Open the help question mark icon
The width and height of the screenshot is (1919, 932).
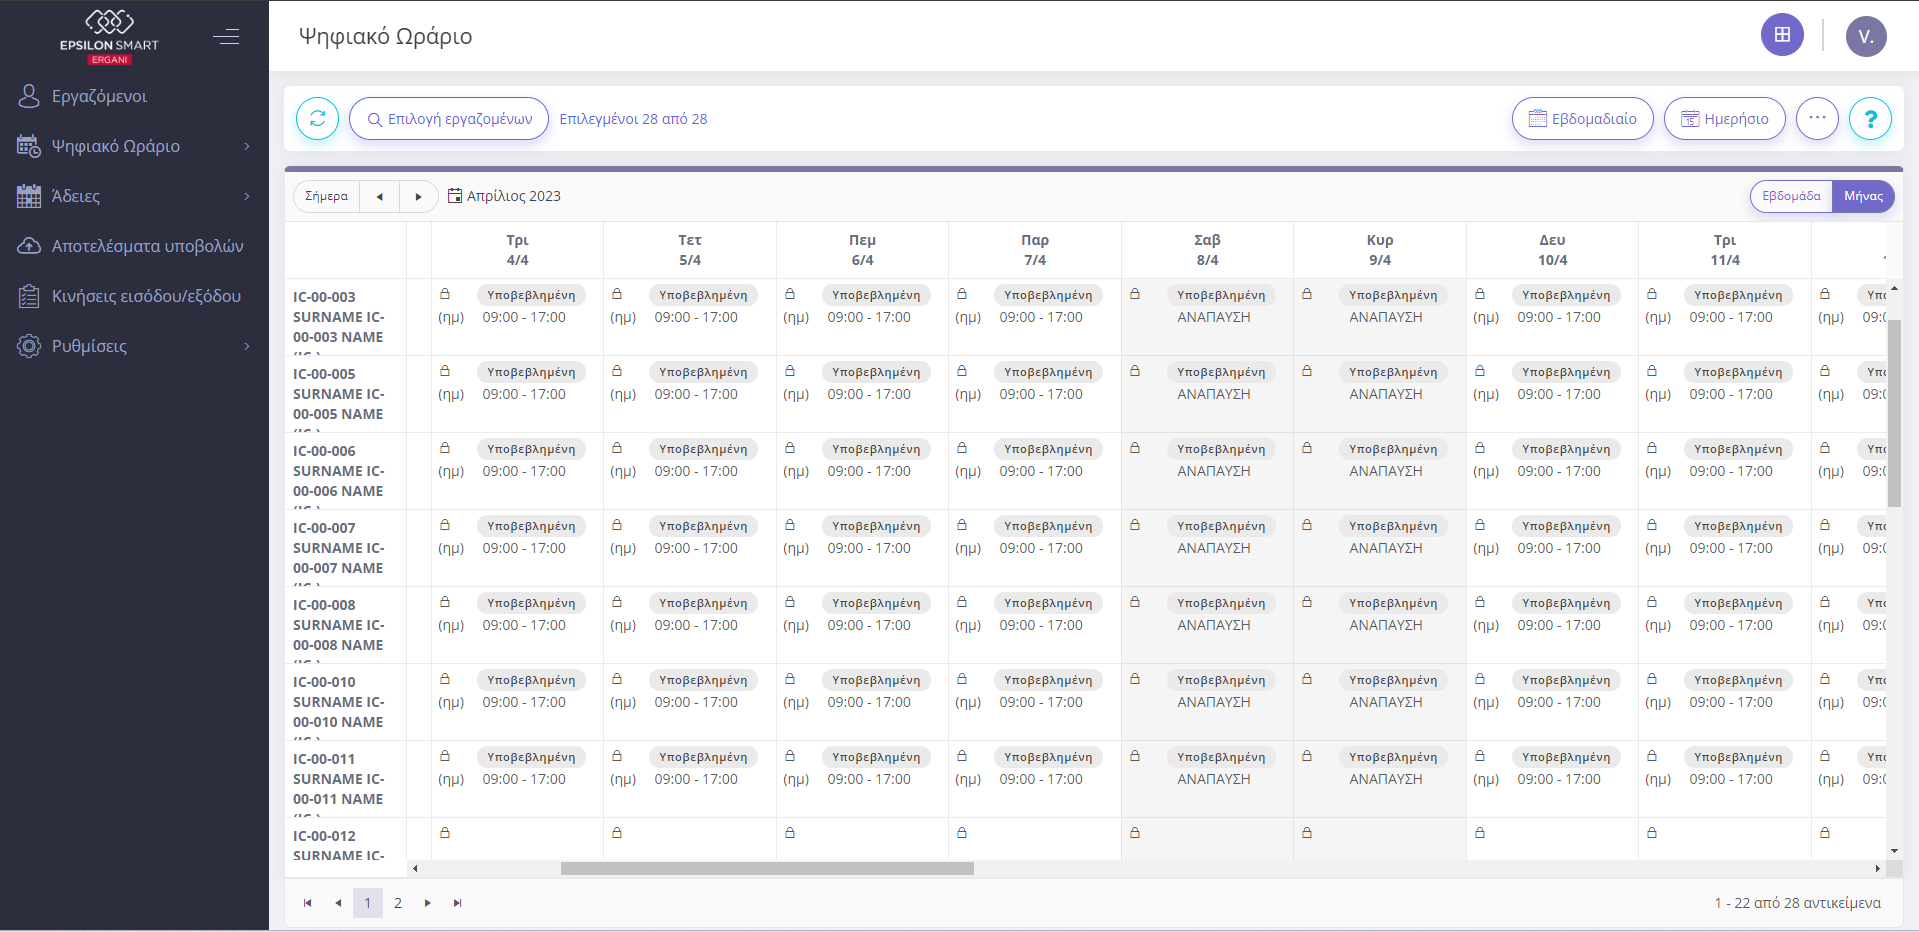1869,119
